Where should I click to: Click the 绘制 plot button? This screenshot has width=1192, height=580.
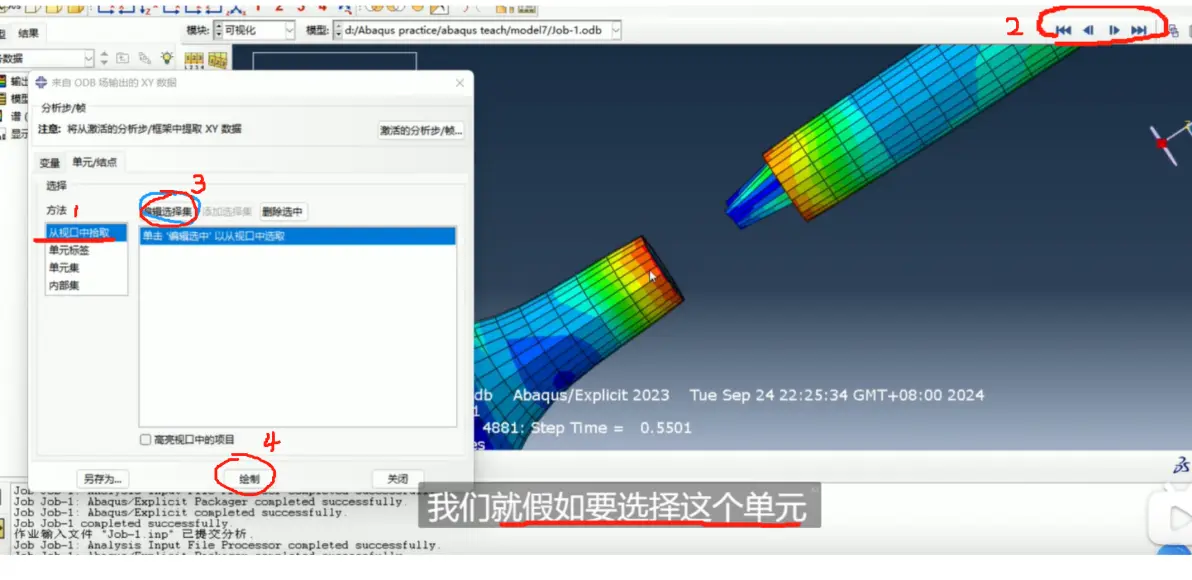(249, 479)
